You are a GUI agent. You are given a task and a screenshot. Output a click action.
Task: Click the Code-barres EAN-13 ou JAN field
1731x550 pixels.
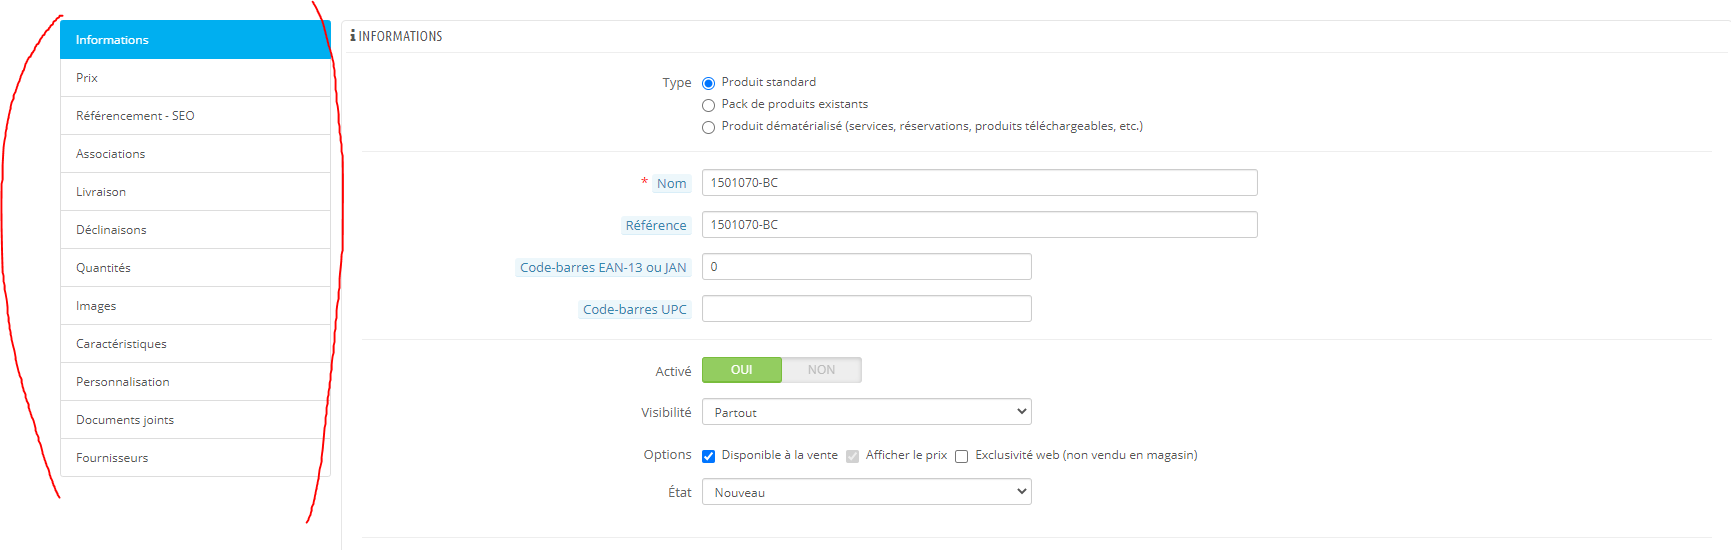tap(866, 267)
